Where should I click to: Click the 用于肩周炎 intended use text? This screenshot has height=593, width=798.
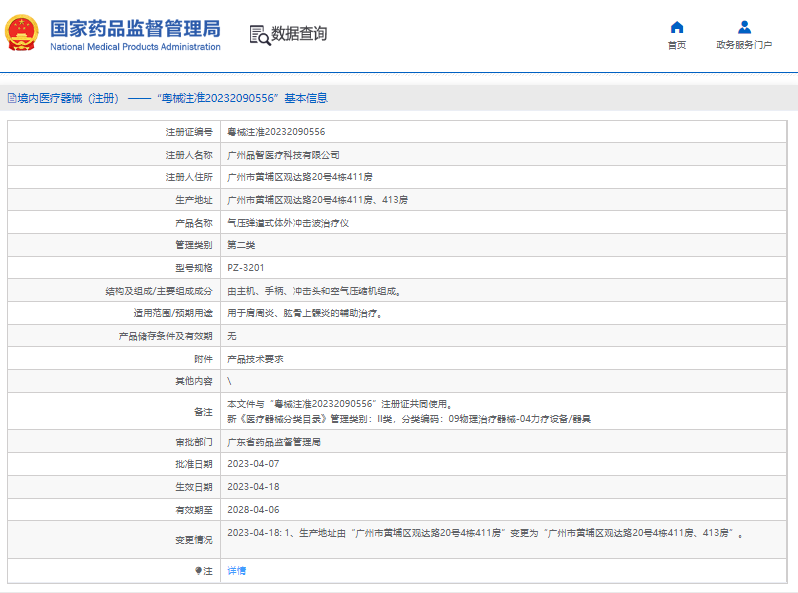pyautogui.click(x=304, y=313)
